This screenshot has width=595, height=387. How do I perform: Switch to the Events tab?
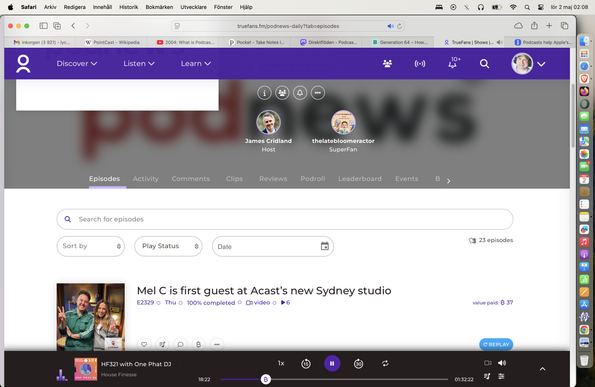pyautogui.click(x=406, y=179)
